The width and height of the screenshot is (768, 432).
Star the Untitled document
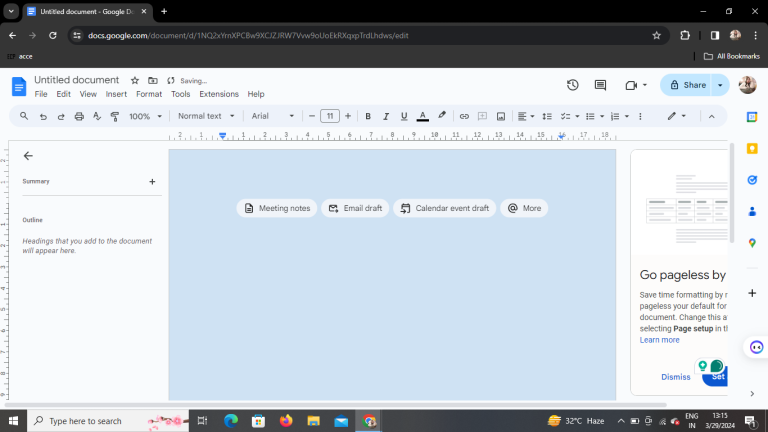click(135, 80)
